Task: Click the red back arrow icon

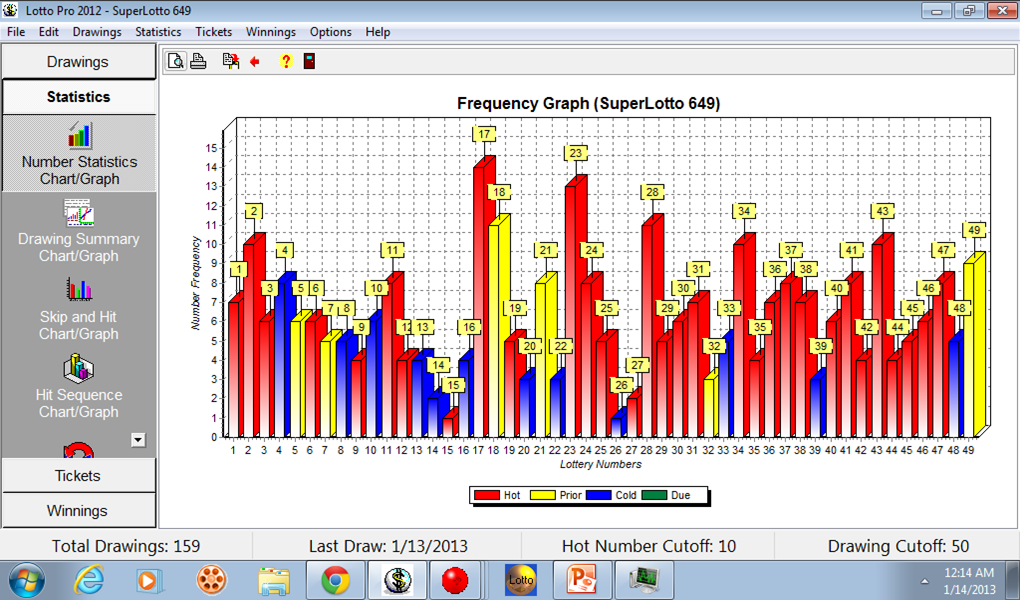Action: [255, 62]
